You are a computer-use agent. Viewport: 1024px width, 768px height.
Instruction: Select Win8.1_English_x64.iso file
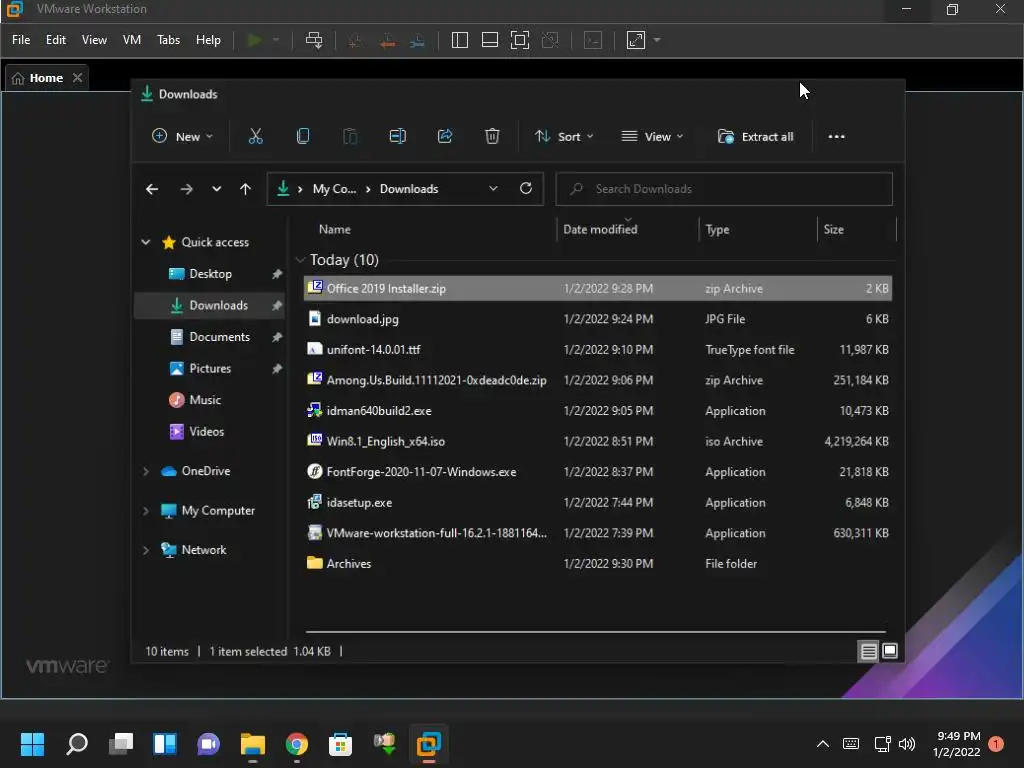598,441
